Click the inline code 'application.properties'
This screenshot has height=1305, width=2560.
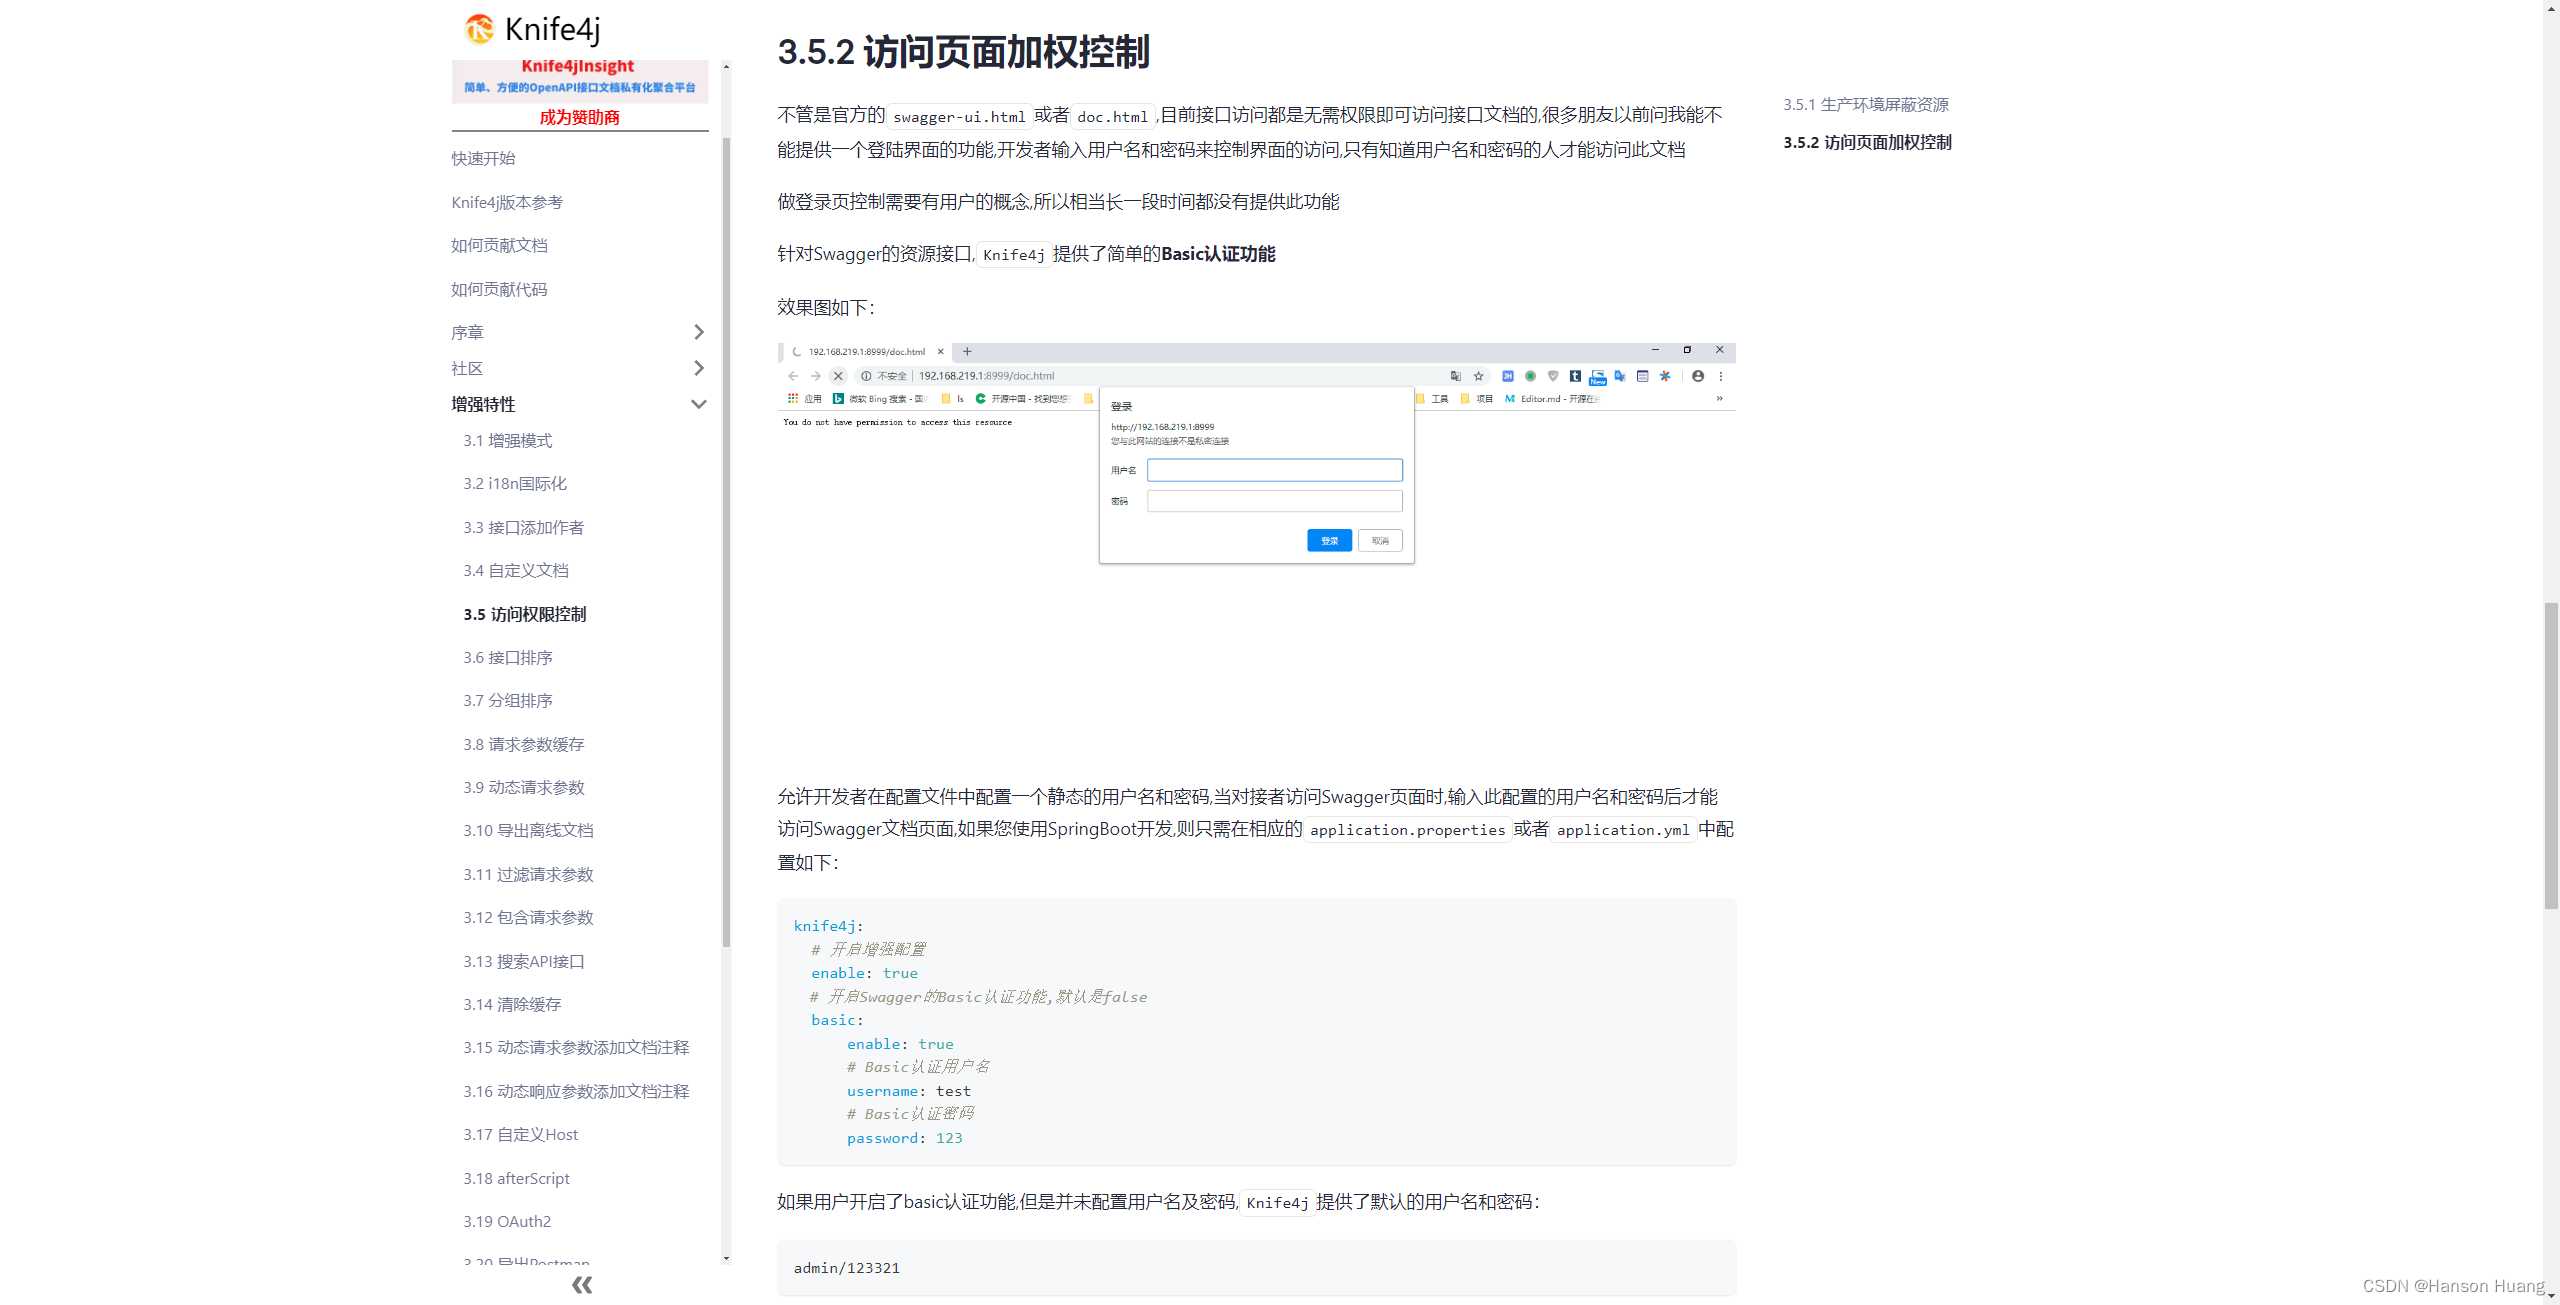click(1407, 830)
